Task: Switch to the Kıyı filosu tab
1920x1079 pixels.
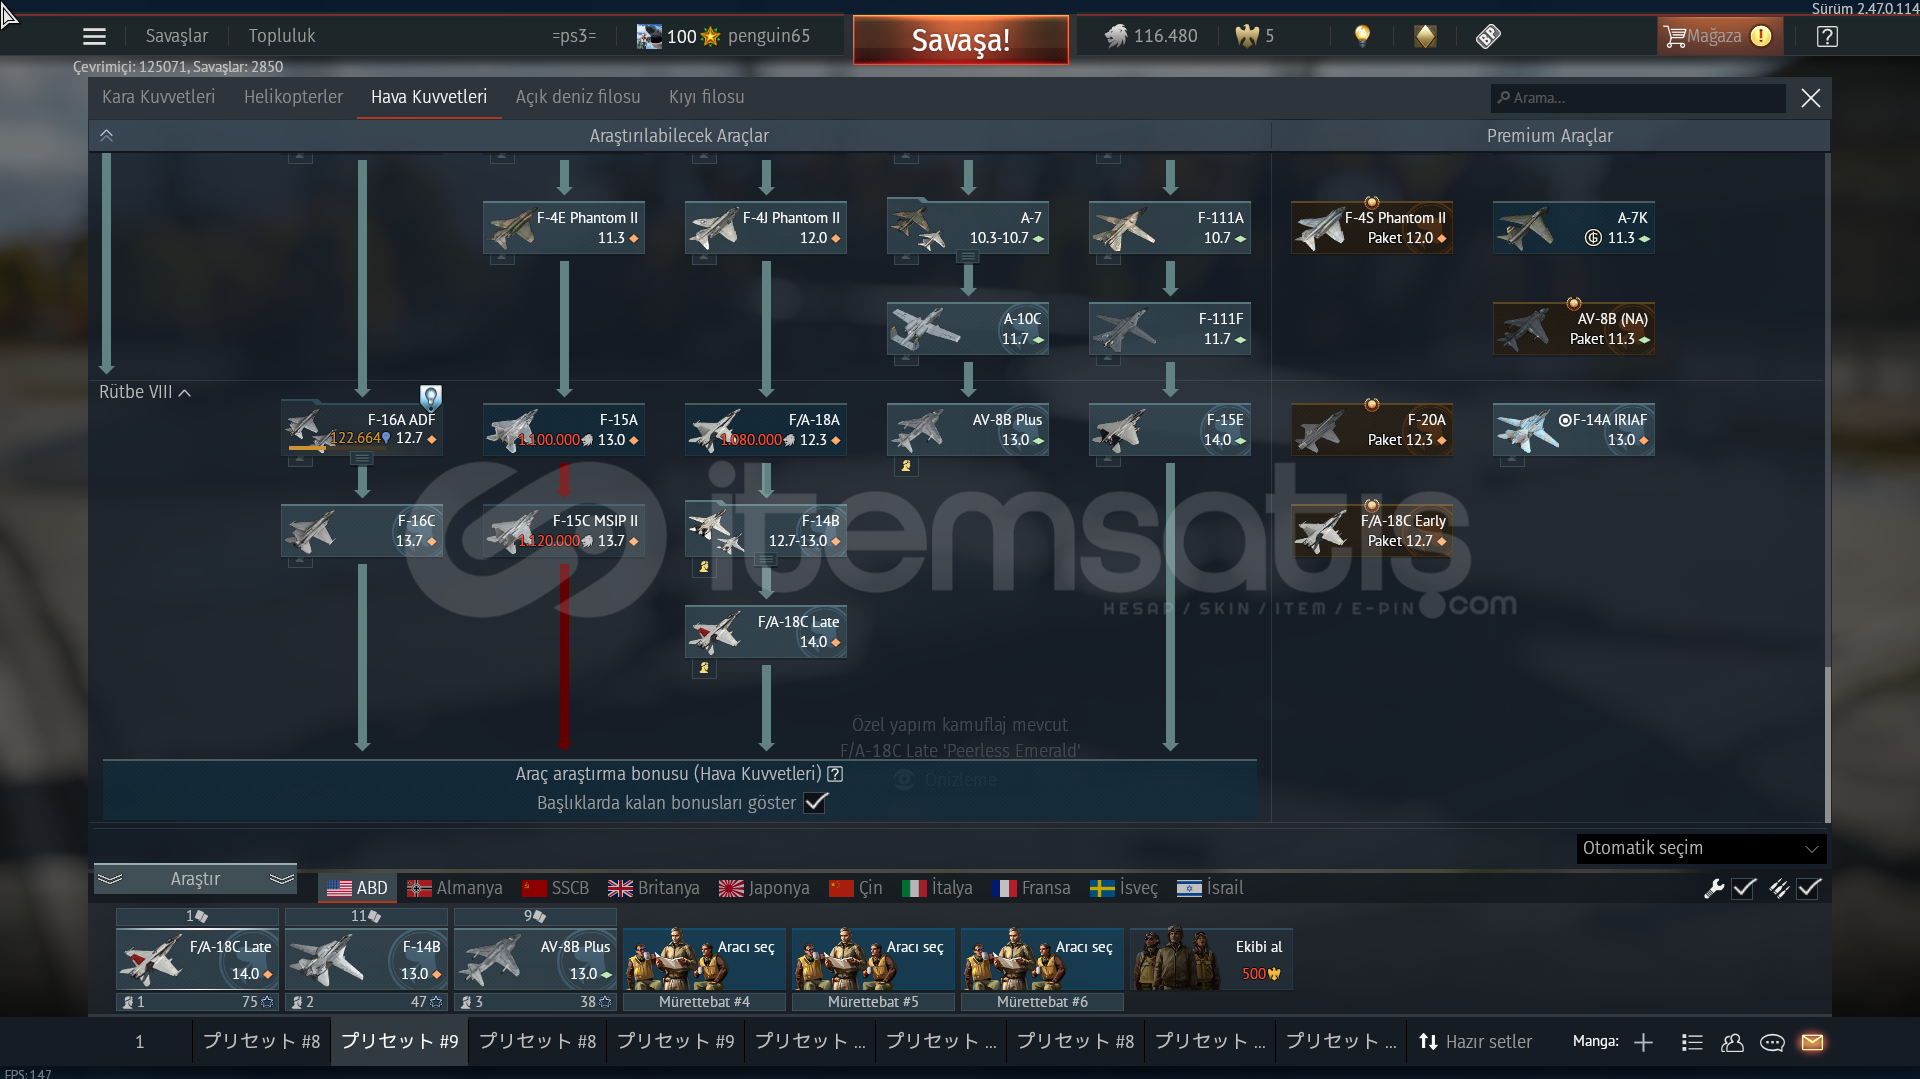Action: [x=706, y=97]
